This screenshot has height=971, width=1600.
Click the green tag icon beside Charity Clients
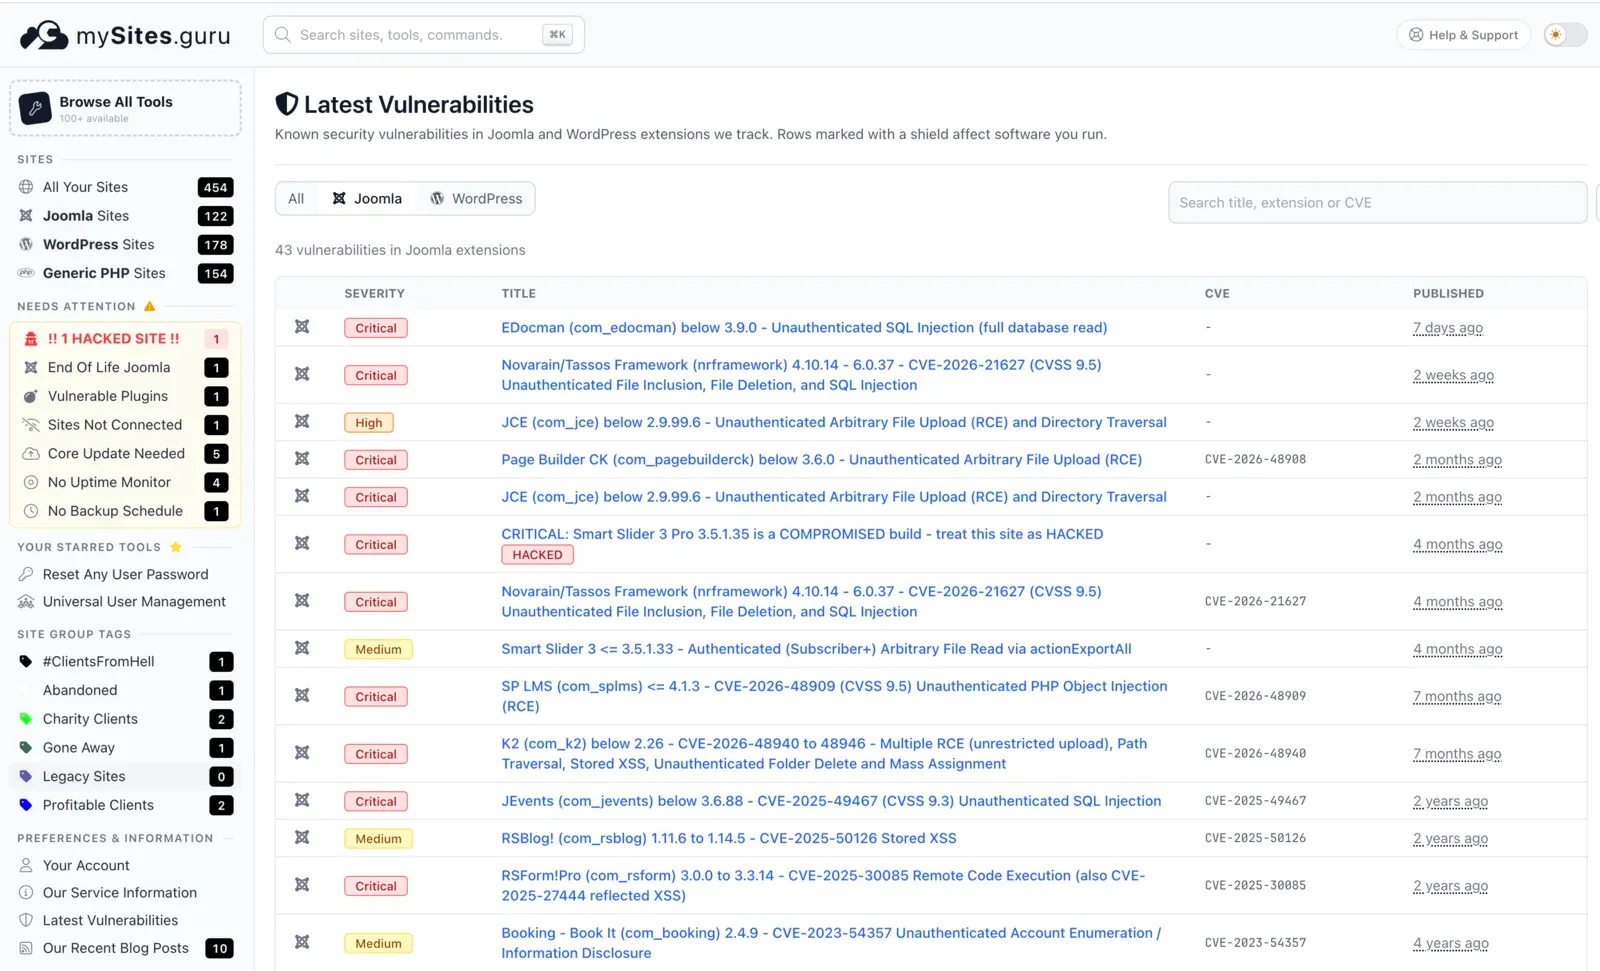click(26, 719)
